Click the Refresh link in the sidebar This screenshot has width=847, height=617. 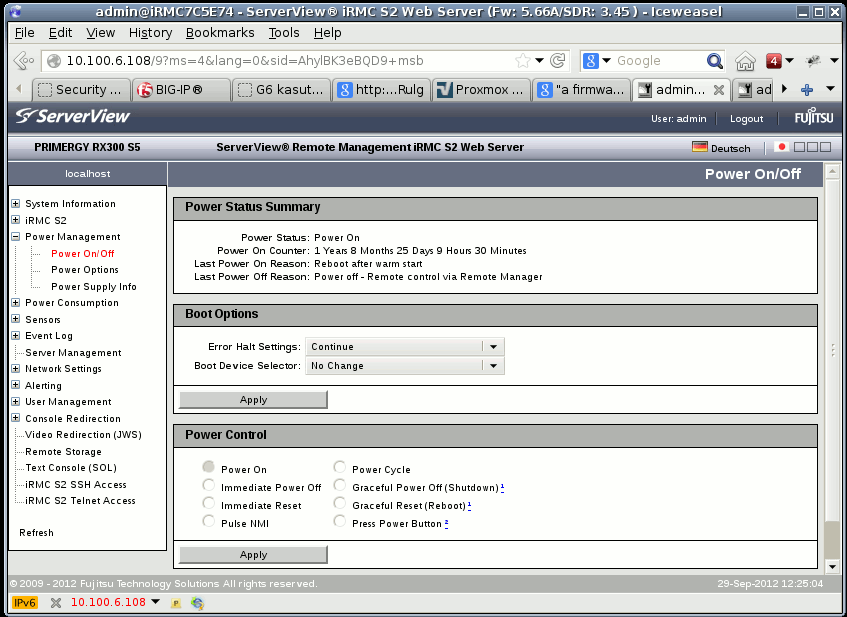point(36,533)
